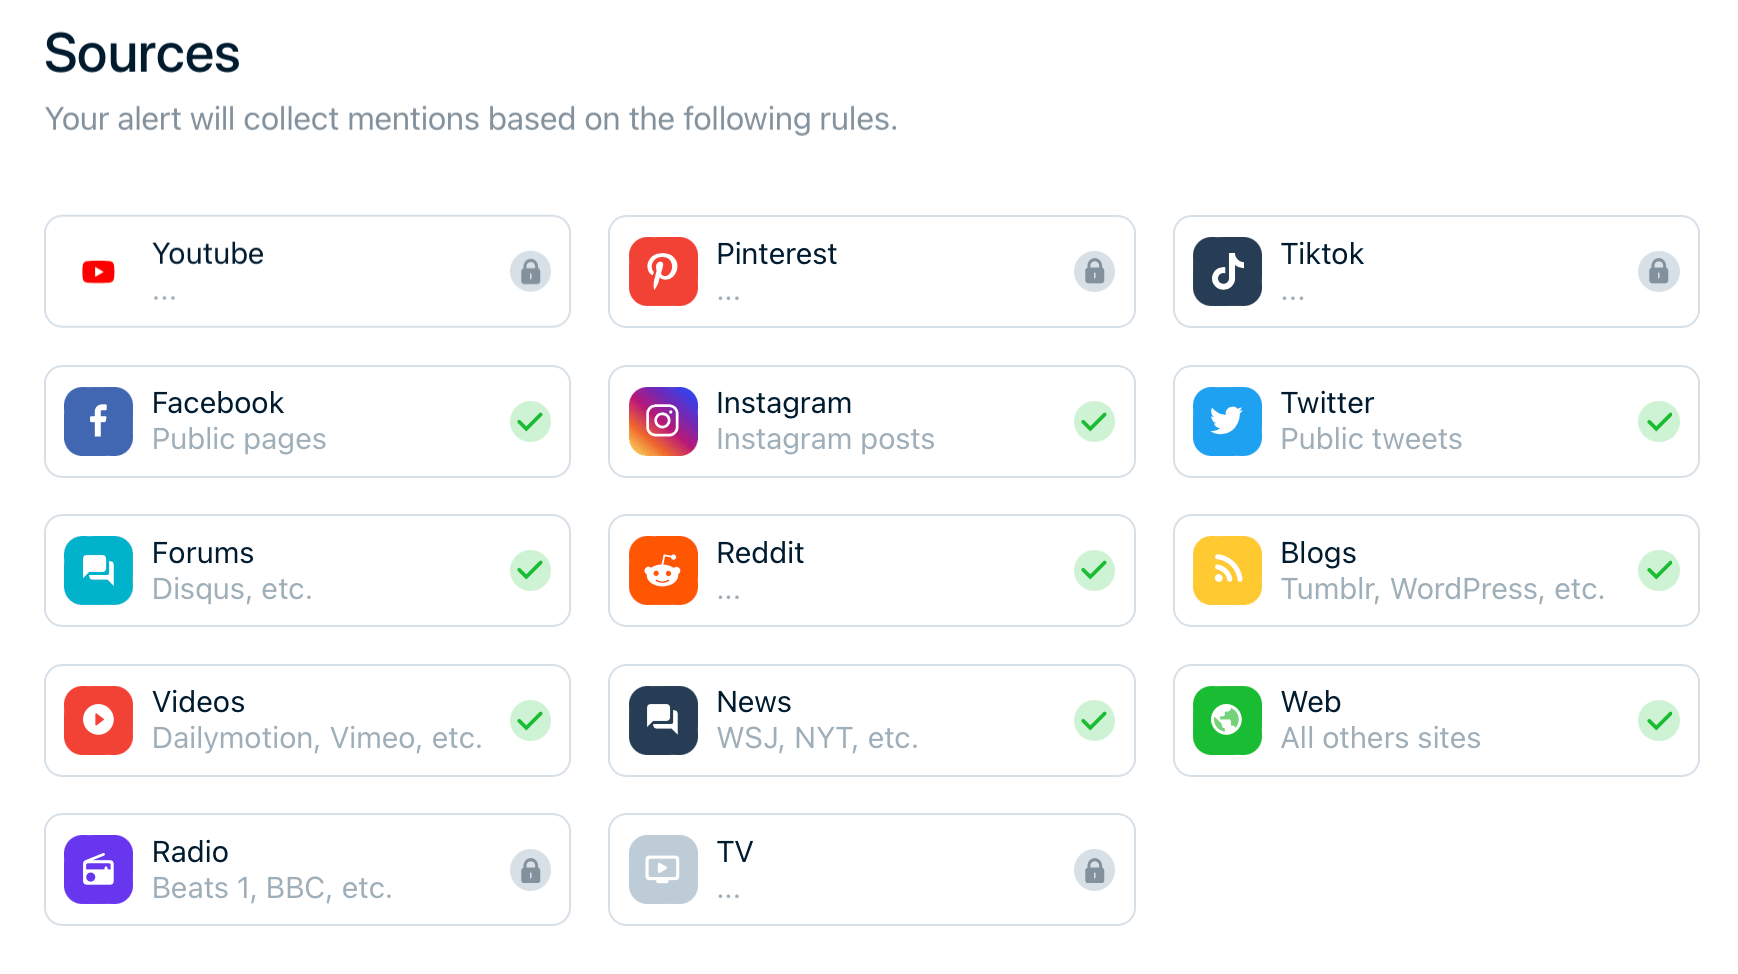Click the grey TV screen icon
Screen dimensions: 1738x974
coord(663,869)
